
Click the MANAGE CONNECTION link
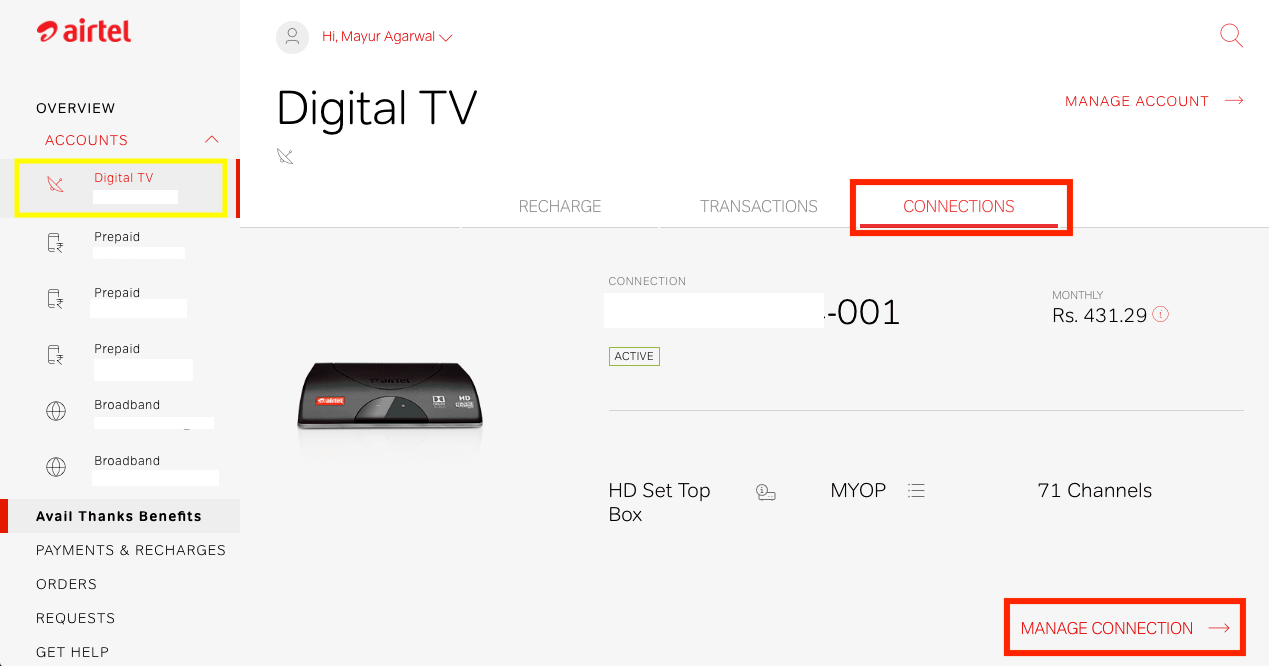(1125, 628)
